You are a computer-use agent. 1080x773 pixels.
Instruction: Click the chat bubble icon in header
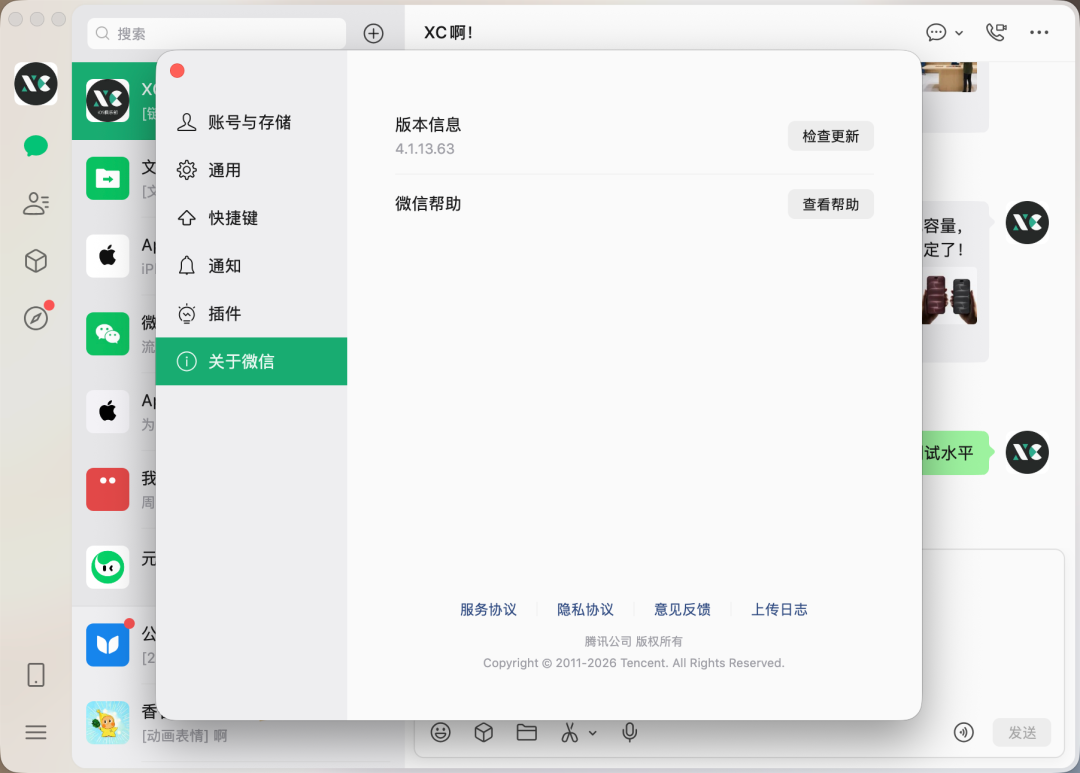point(936,32)
